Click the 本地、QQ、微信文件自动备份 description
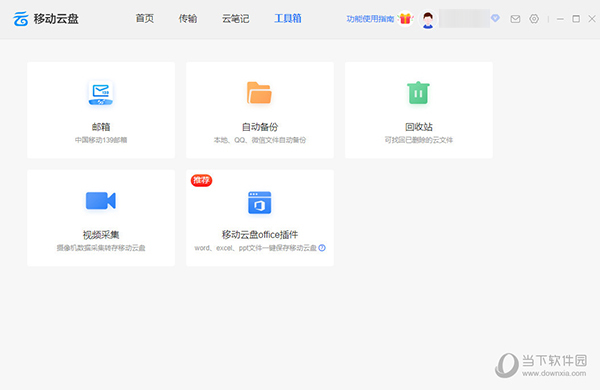Viewport: 600px width, 390px height. pyautogui.click(x=260, y=140)
